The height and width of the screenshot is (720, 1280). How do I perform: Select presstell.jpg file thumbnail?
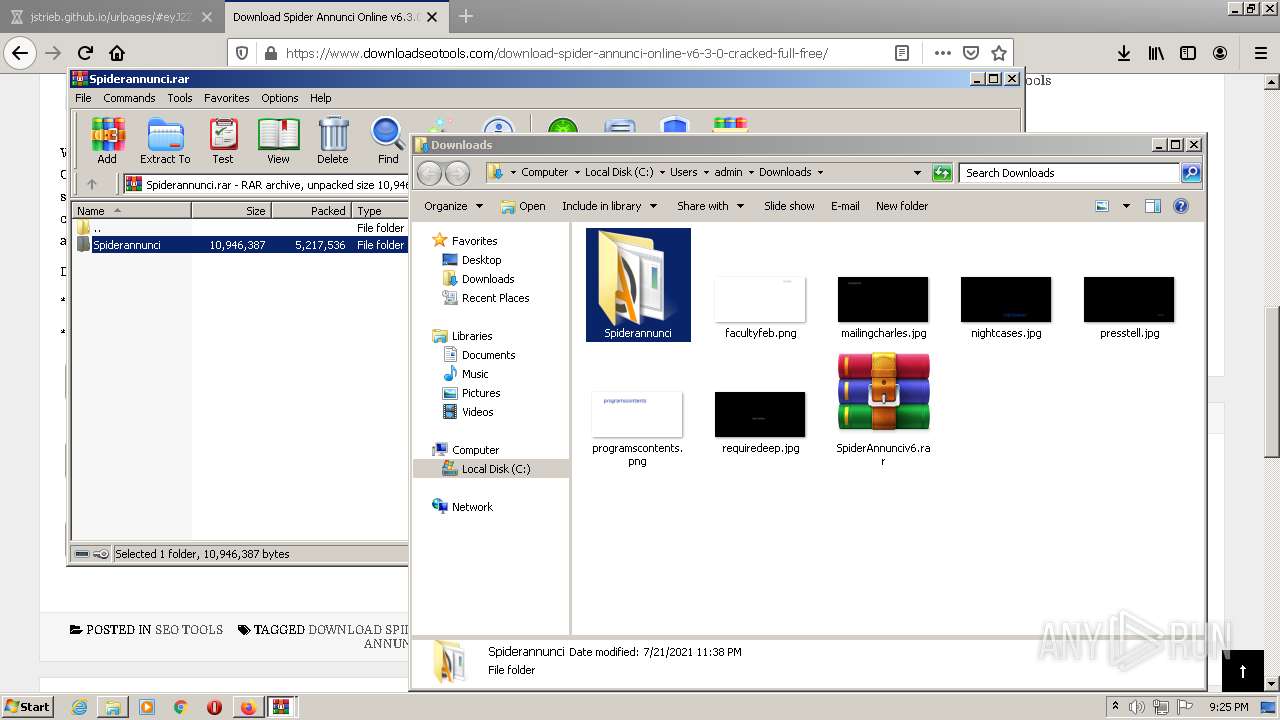[x=1129, y=307]
